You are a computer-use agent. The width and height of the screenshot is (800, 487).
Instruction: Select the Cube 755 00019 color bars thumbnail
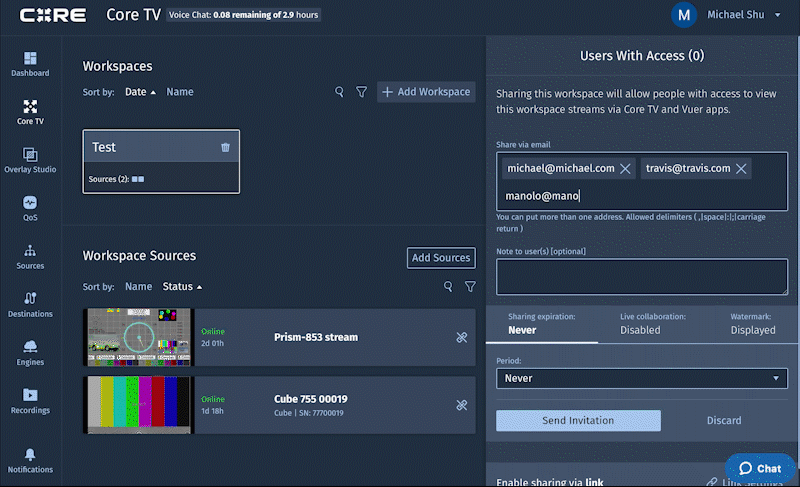click(138, 405)
